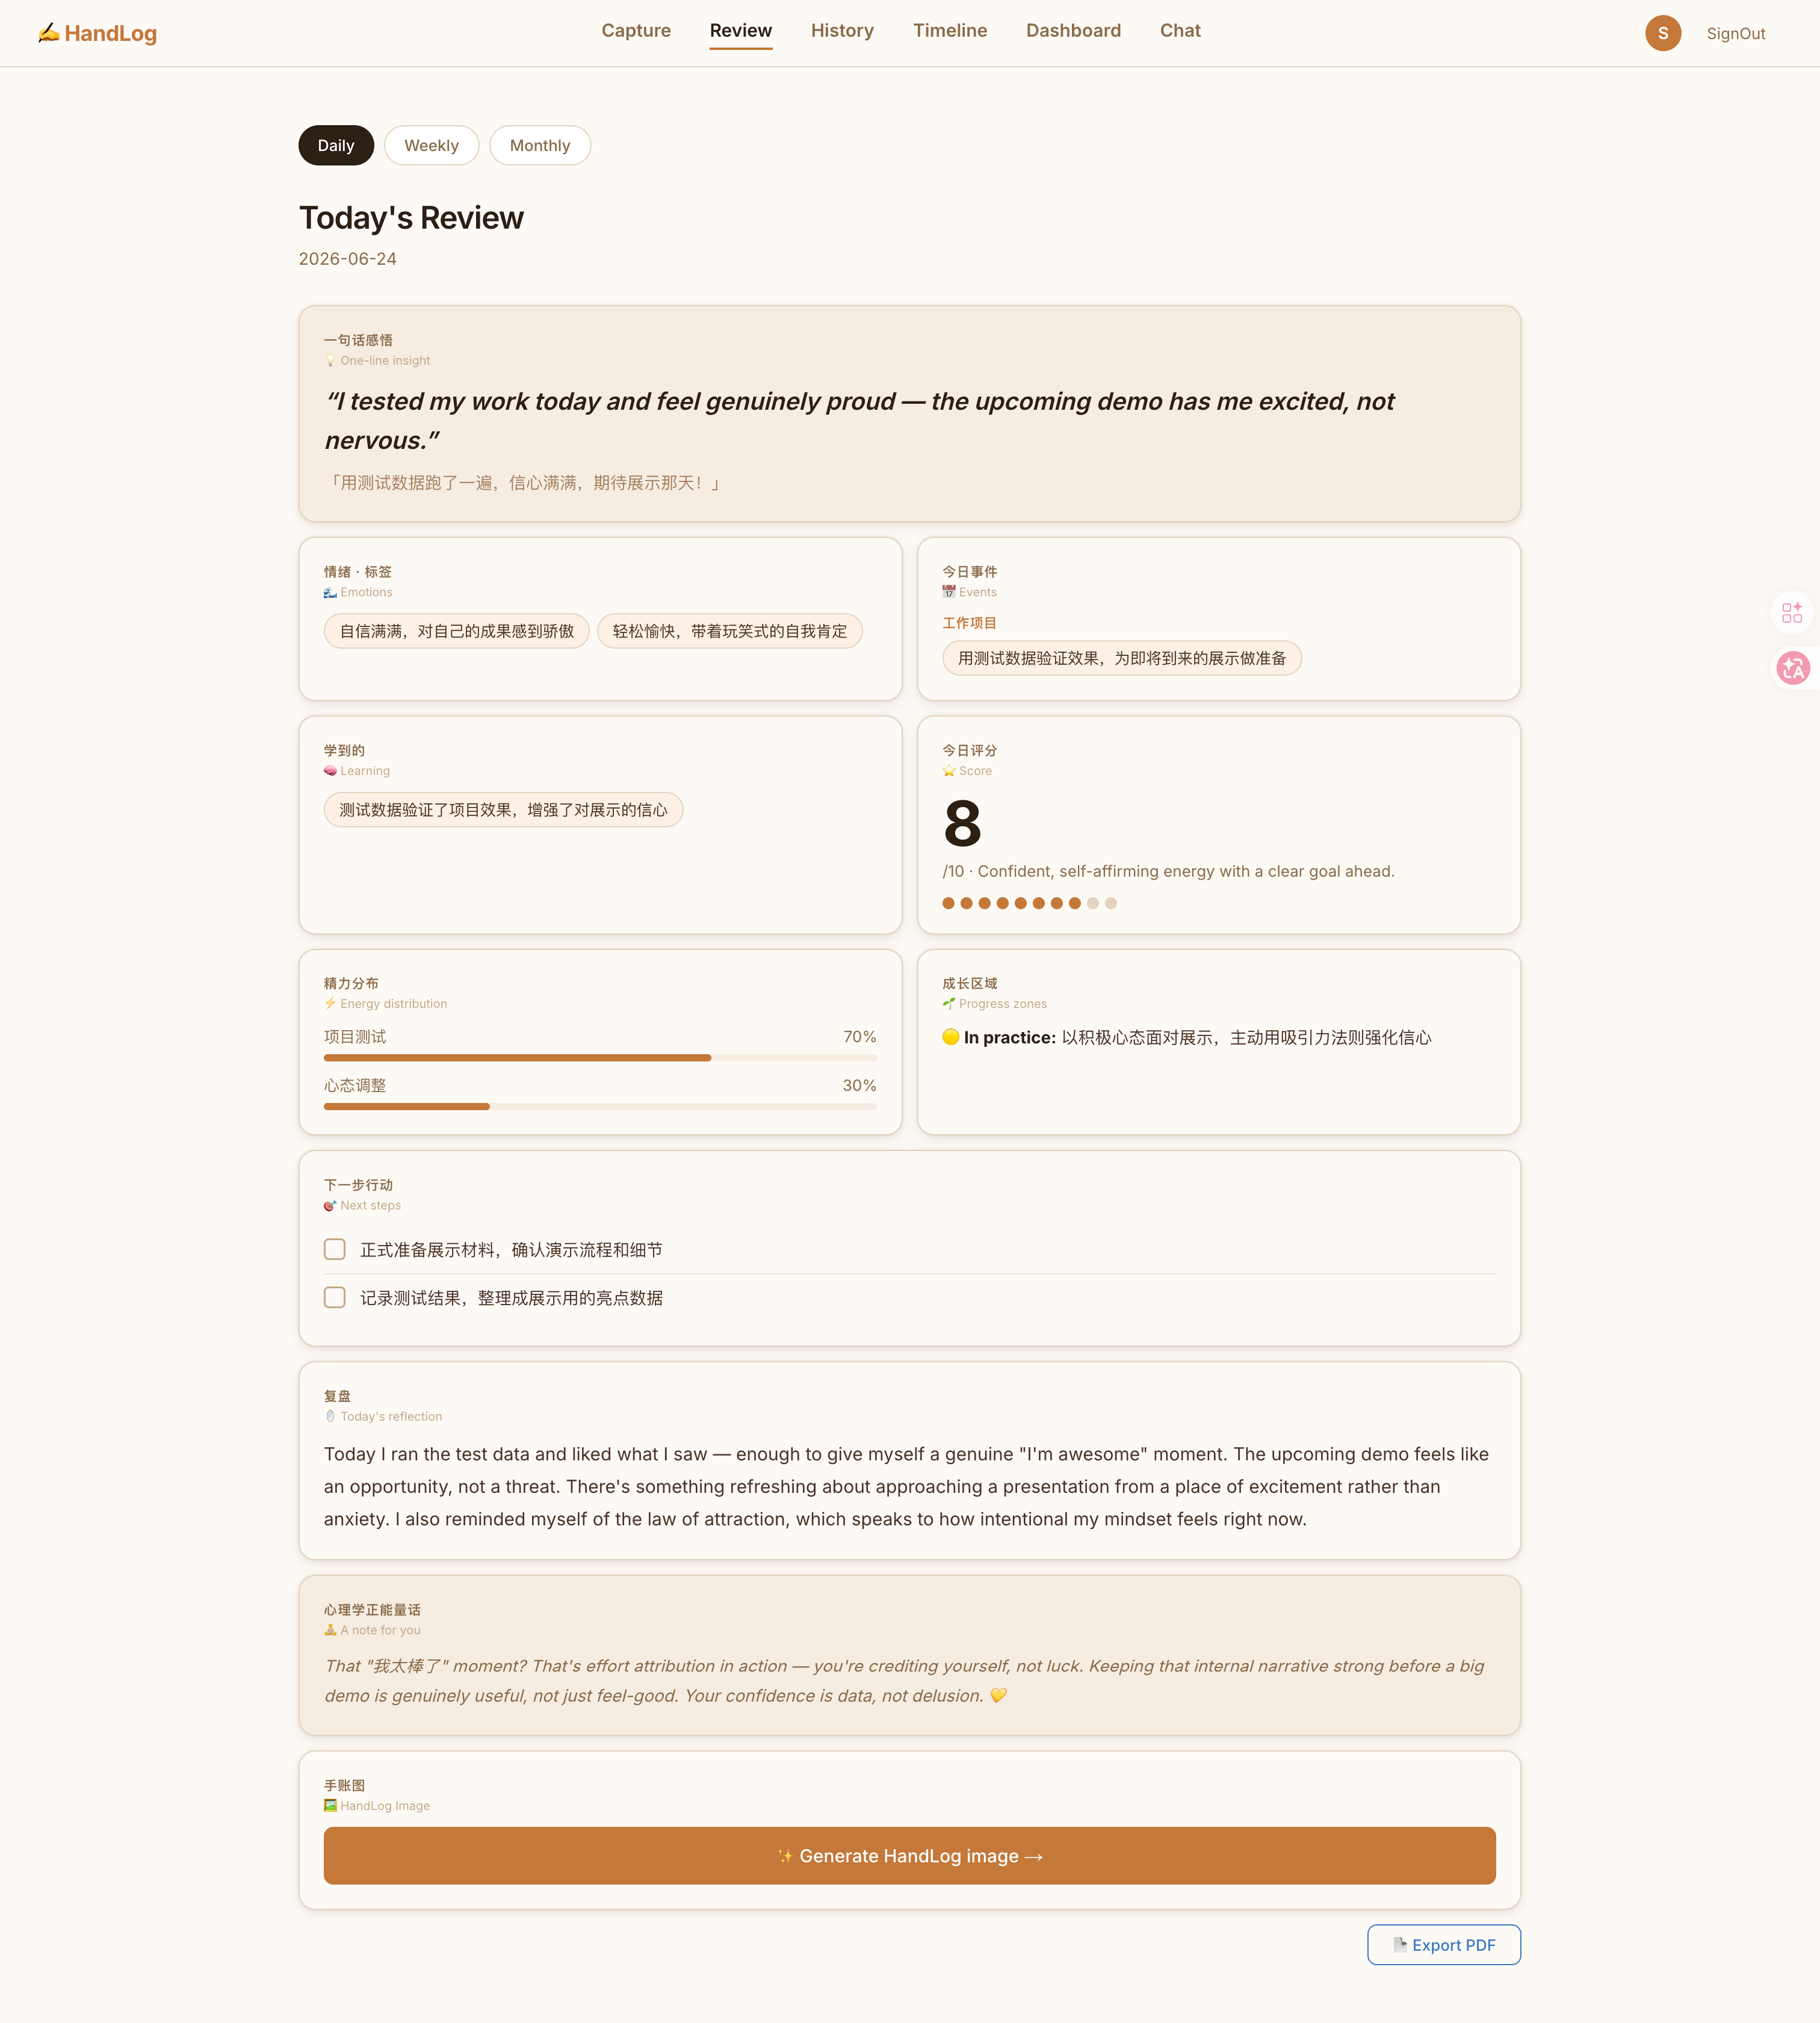1820x2023 pixels.
Task: Click the Progress zones sprout icon
Action: point(949,1004)
